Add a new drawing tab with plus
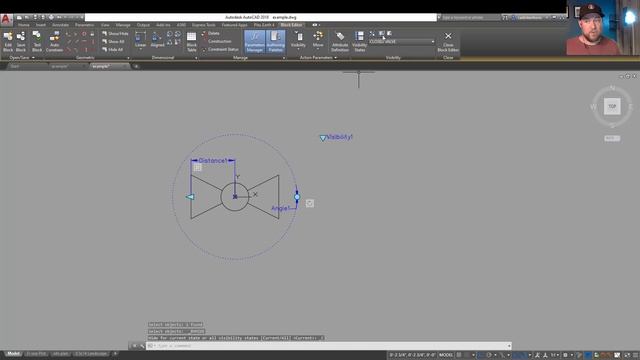640x360 pixels. 136,66
